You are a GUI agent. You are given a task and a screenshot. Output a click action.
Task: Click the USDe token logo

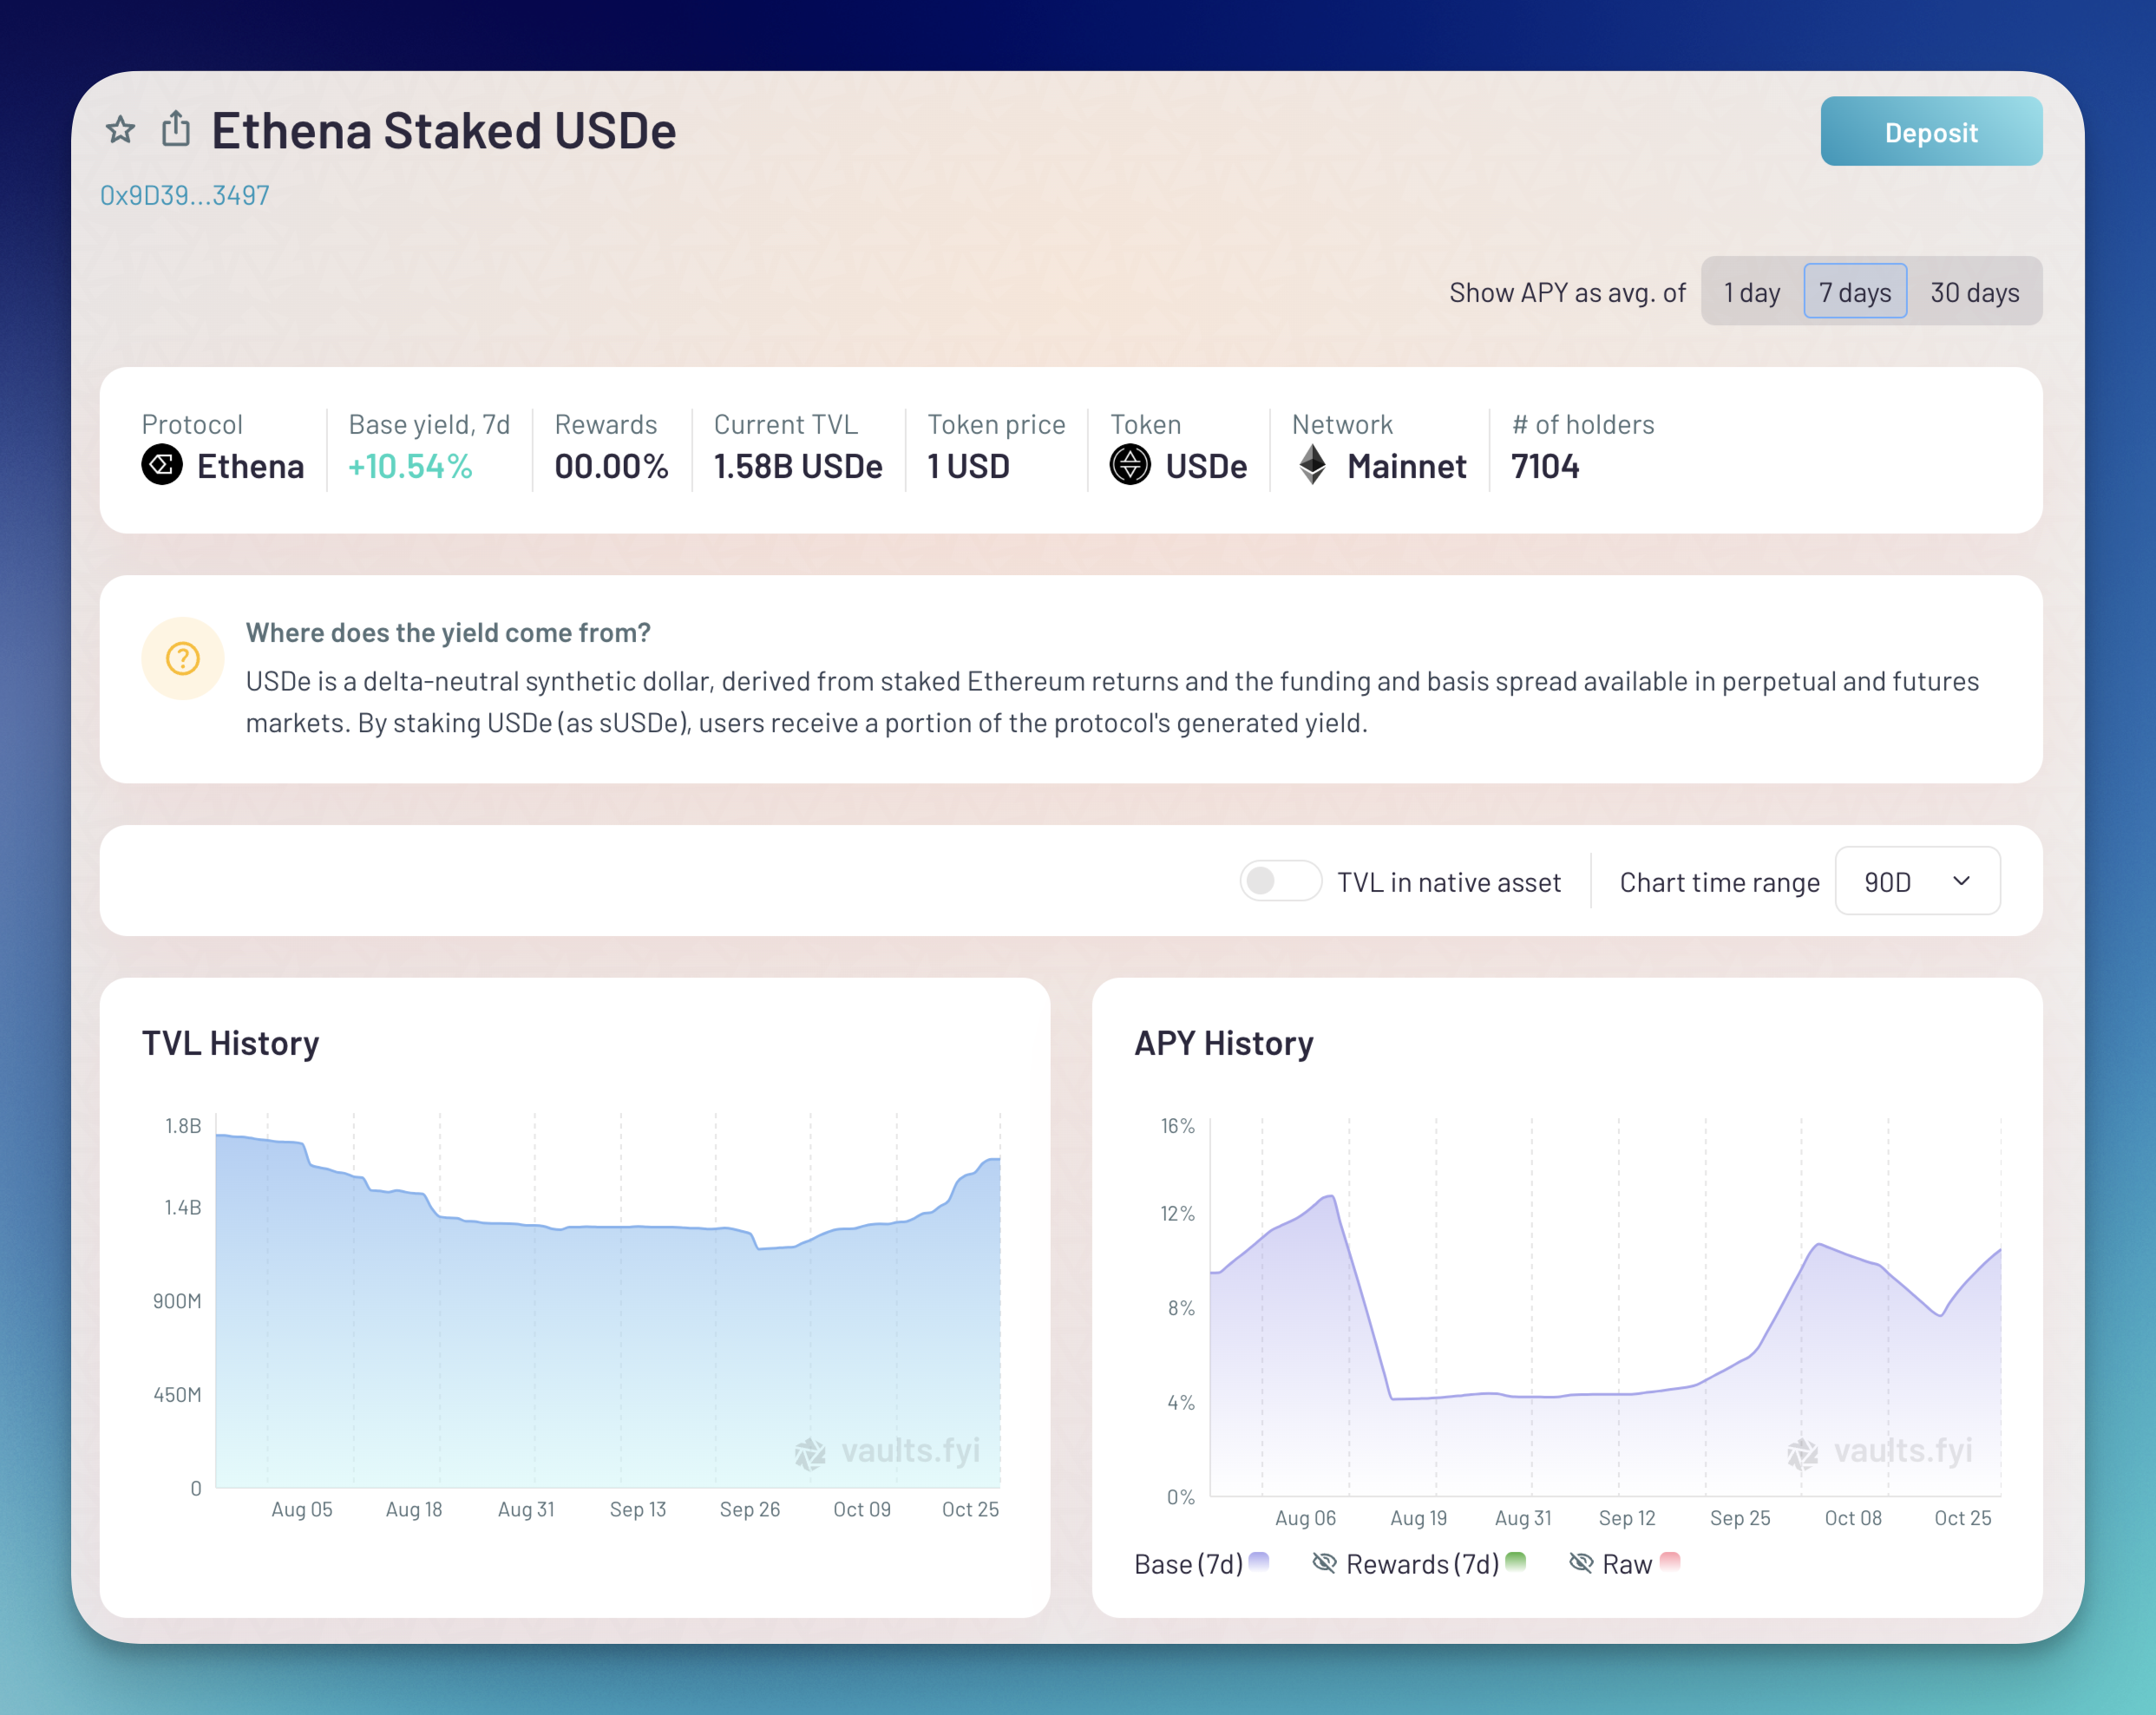click(1130, 465)
